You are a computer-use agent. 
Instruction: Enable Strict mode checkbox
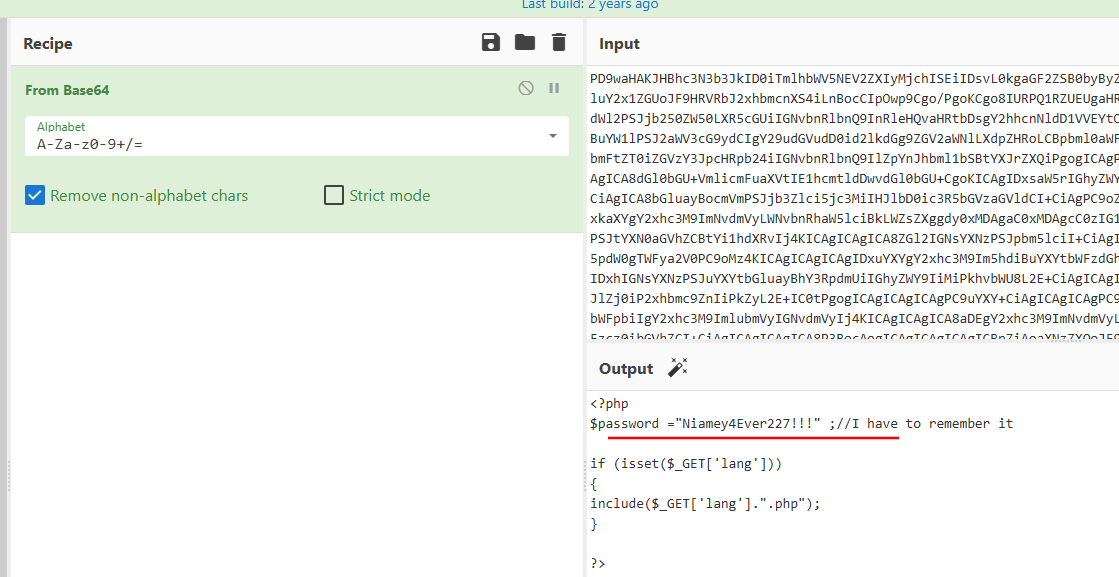[334, 195]
